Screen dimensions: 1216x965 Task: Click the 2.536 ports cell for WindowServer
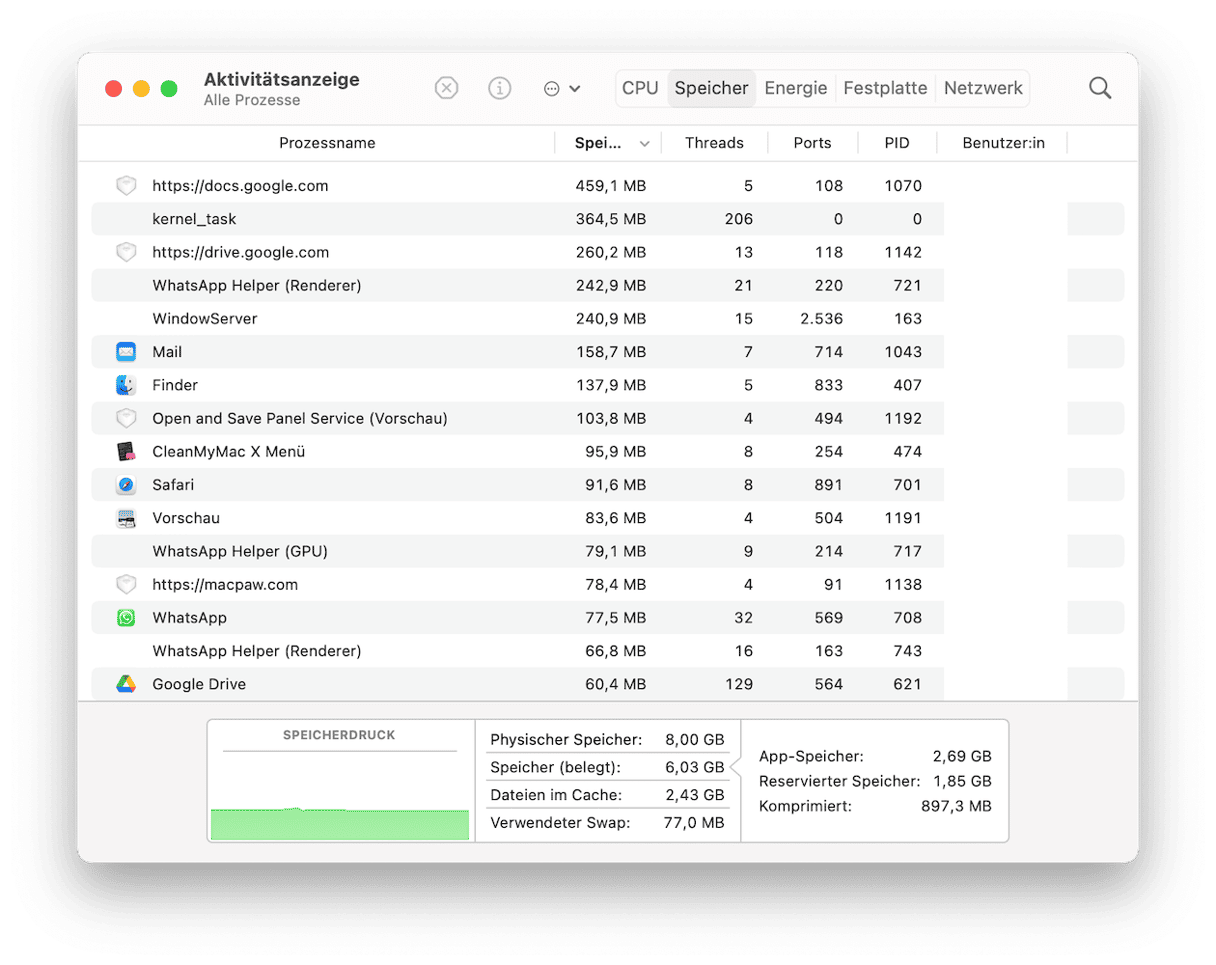click(821, 319)
